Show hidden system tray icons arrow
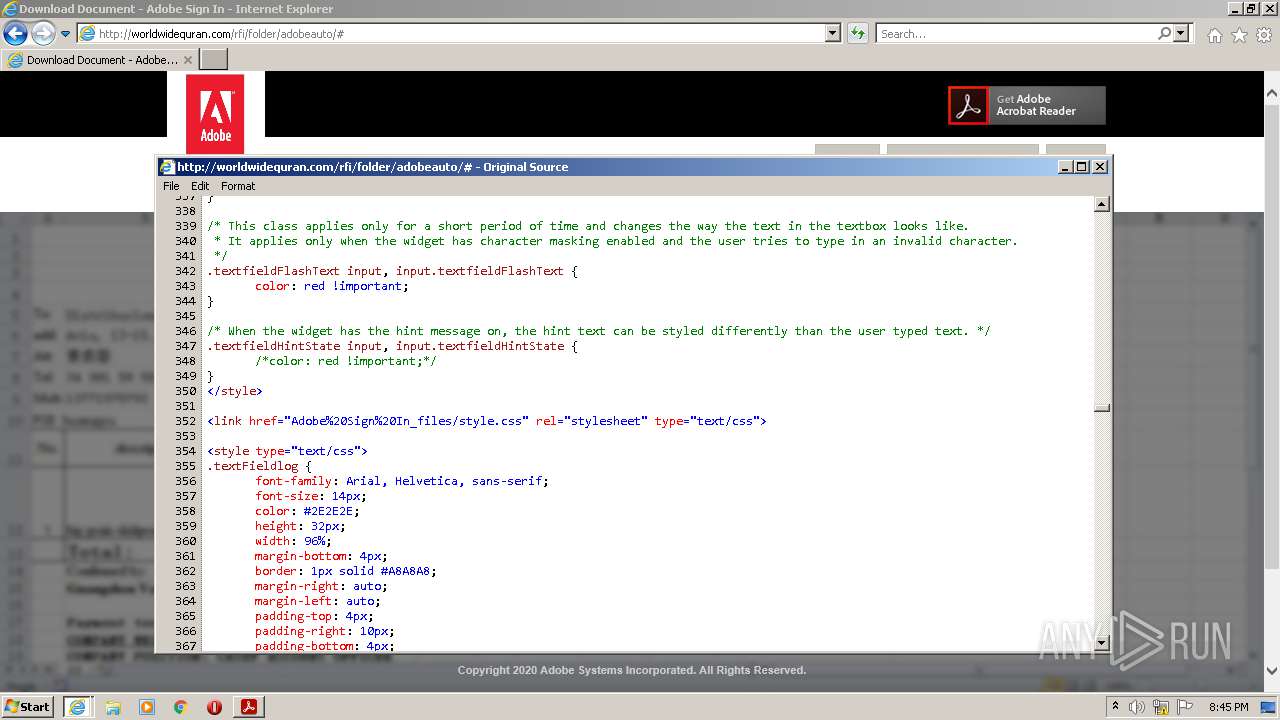This screenshot has width=1280, height=720. (1116, 706)
